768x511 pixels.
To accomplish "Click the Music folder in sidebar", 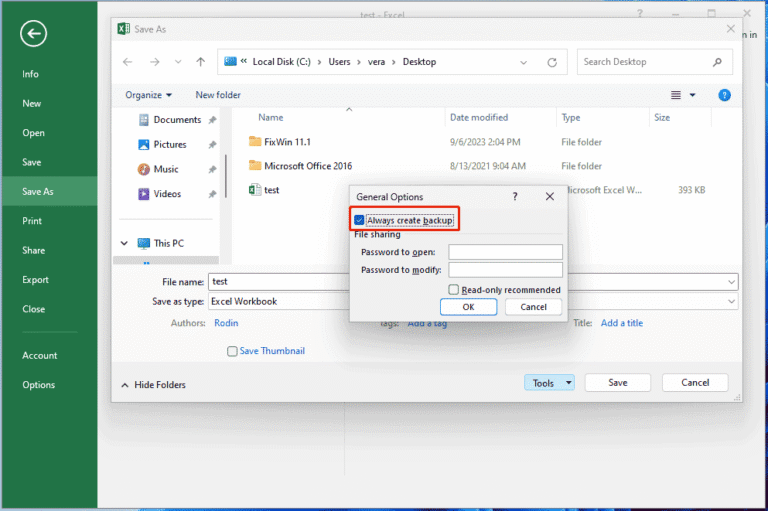I will [x=165, y=169].
